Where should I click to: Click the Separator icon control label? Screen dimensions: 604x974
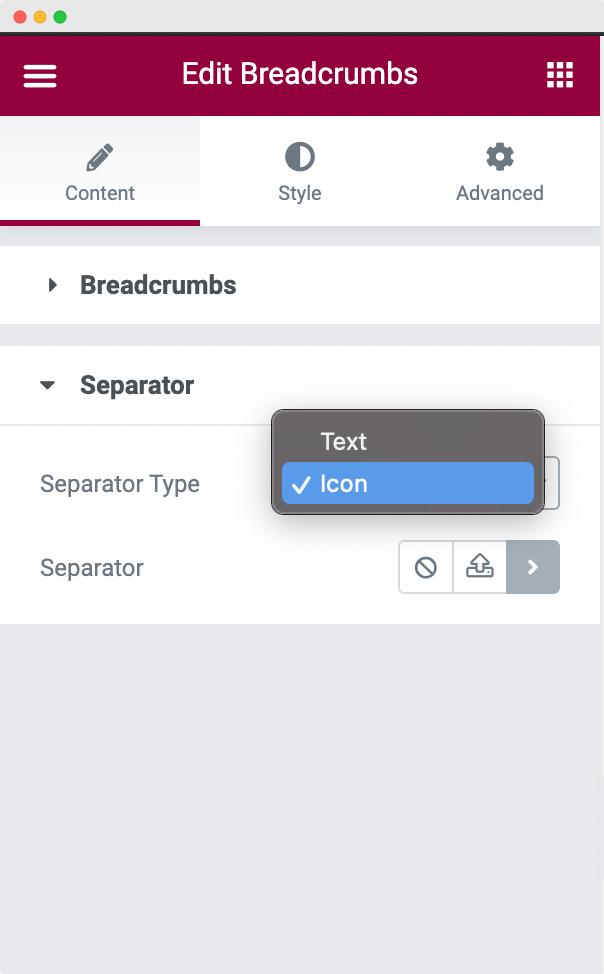tap(92, 568)
